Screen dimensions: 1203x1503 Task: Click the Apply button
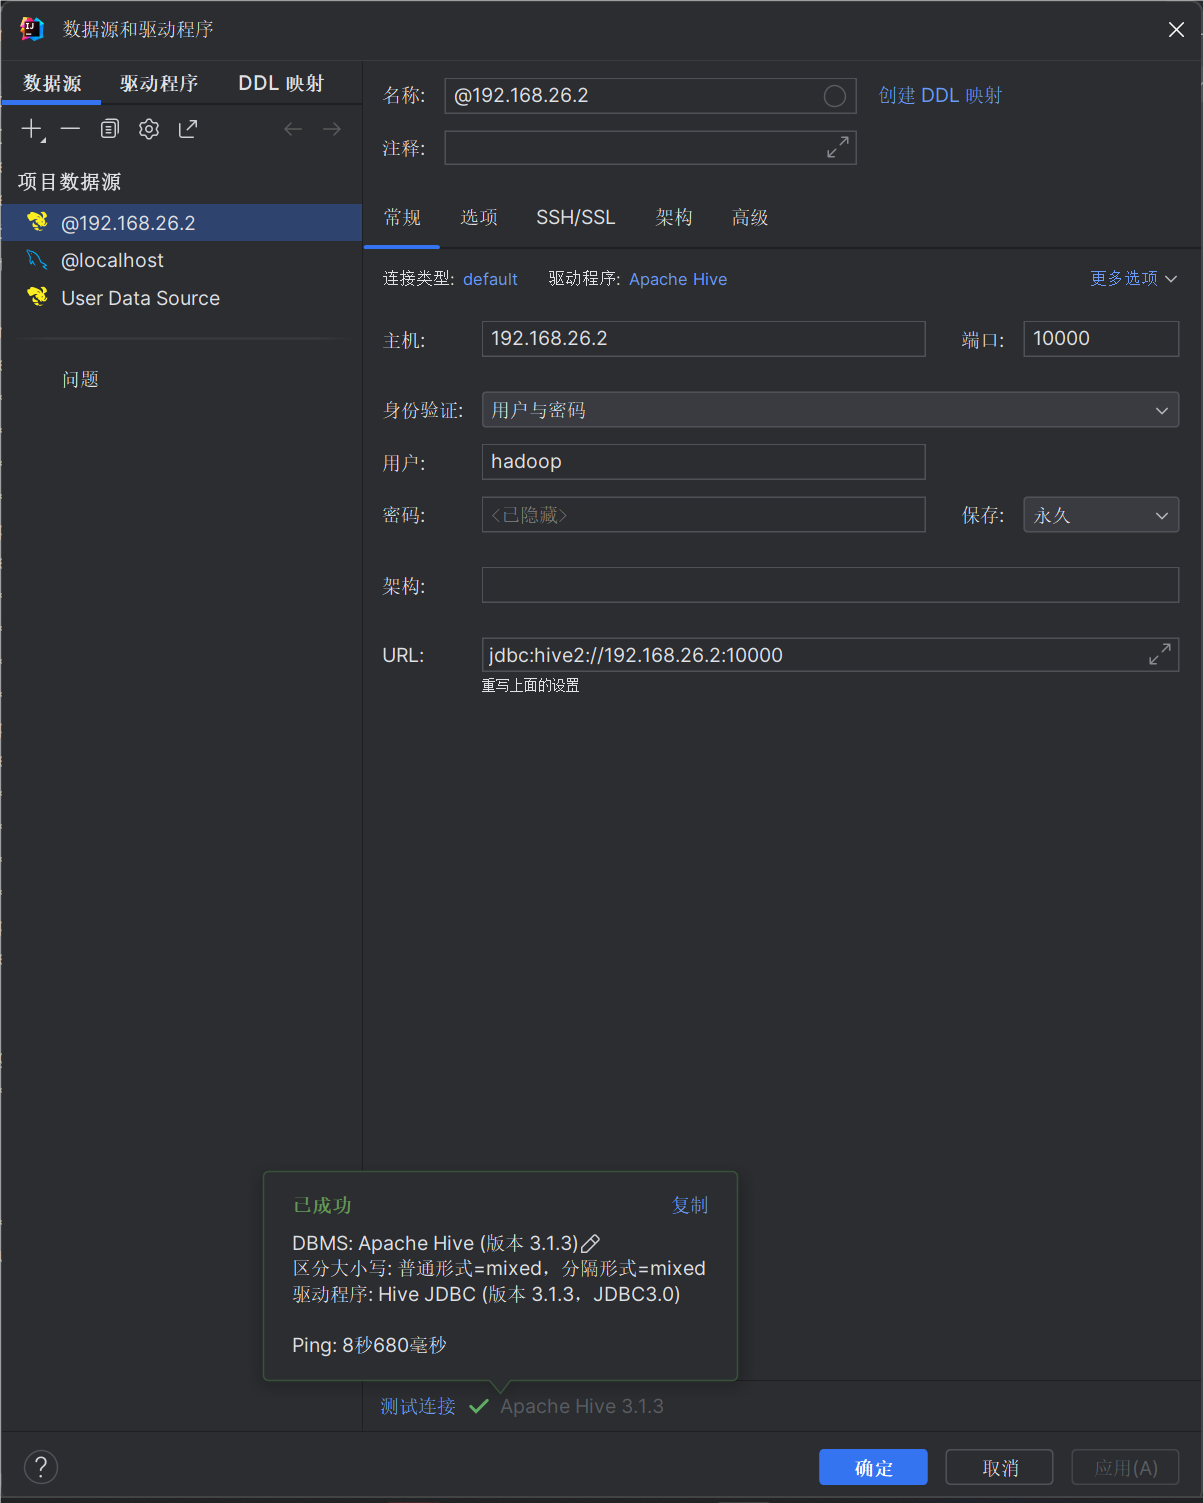pos(1125,1467)
